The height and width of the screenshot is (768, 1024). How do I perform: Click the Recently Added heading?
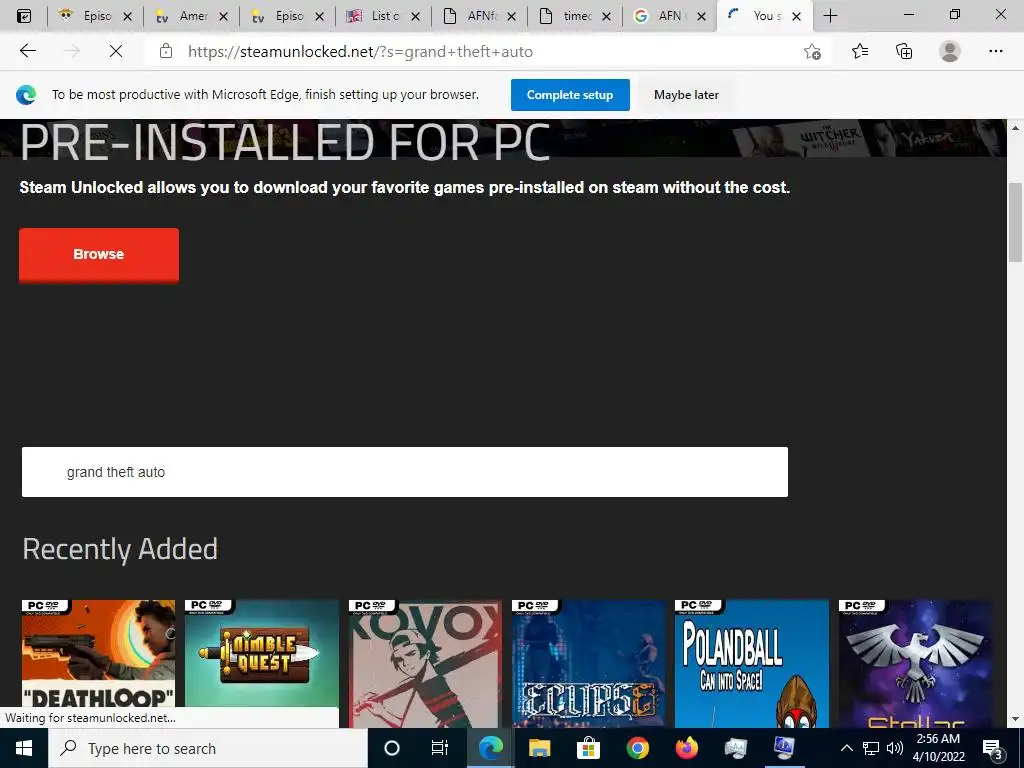pos(120,549)
